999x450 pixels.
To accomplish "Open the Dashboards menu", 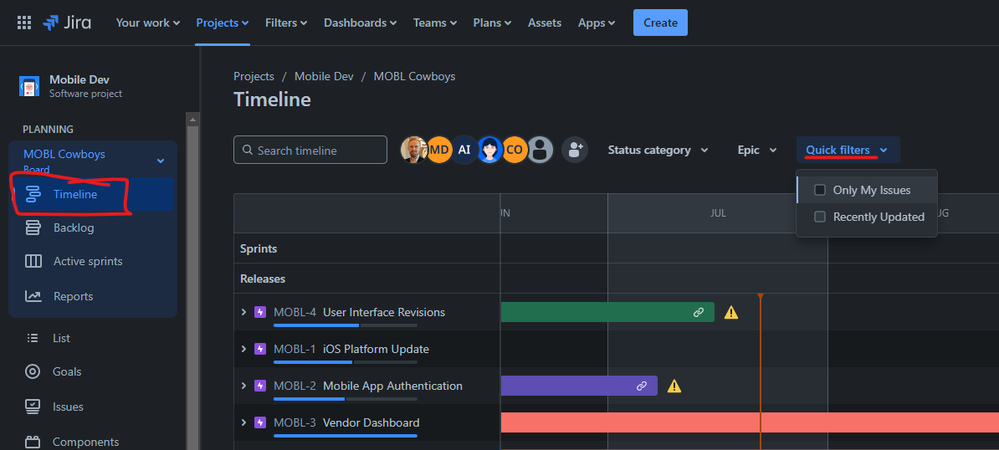I will pyautogui.click(x=360, y=23).
